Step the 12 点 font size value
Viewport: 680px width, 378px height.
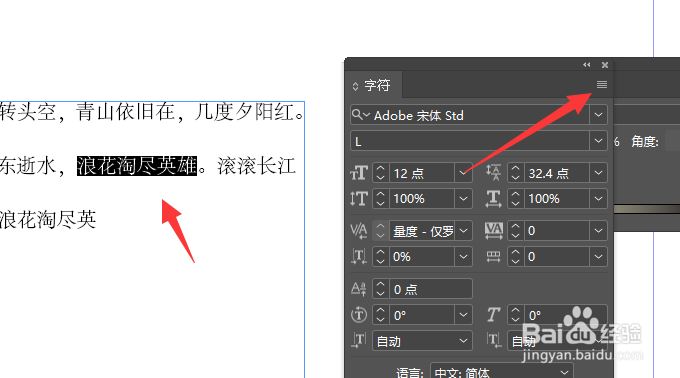pos(380,173)
